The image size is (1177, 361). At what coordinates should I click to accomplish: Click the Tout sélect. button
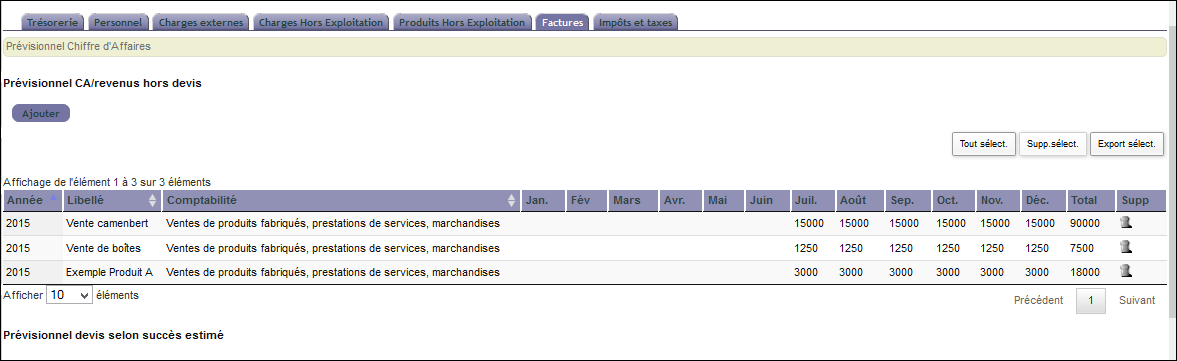(x=983, y=144)
